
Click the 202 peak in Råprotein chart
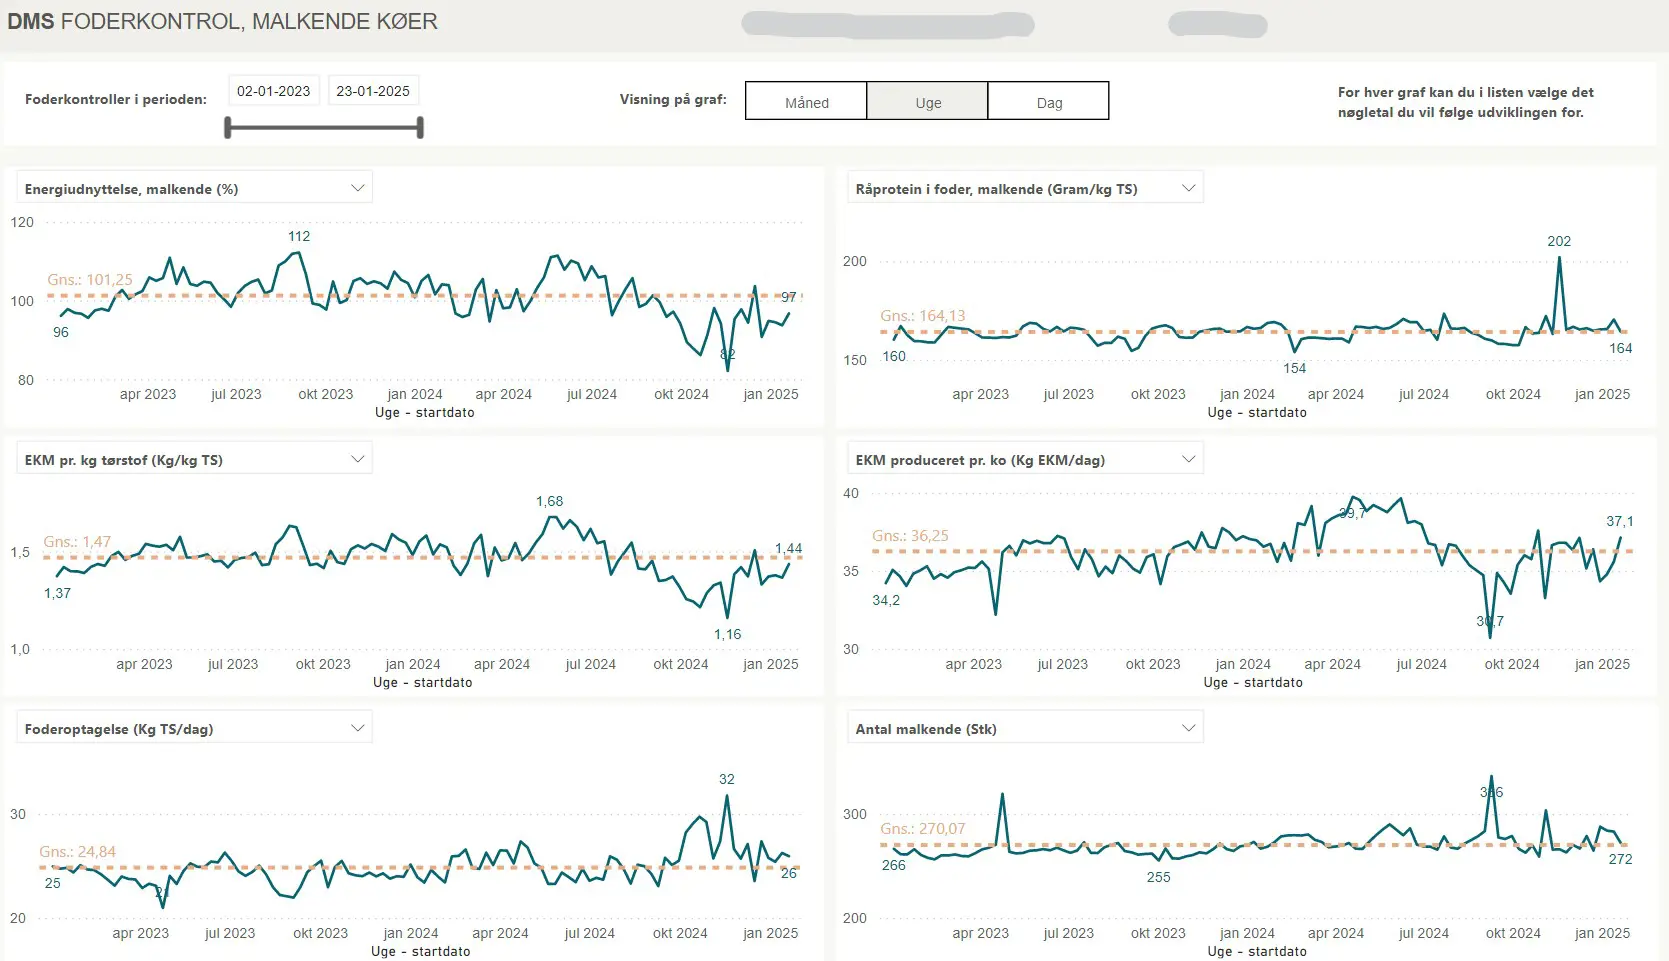click(x=1558, y=242)
